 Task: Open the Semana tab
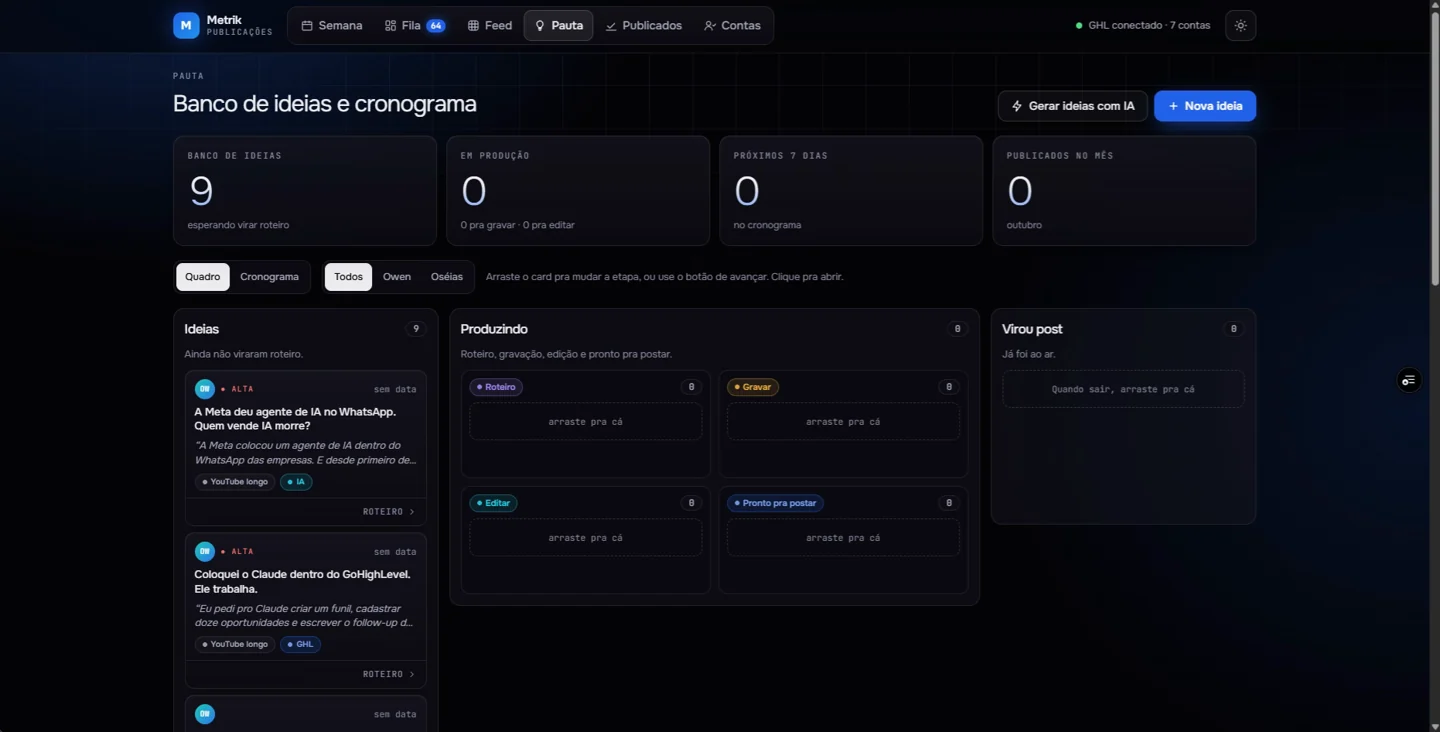tap(332, 26)
